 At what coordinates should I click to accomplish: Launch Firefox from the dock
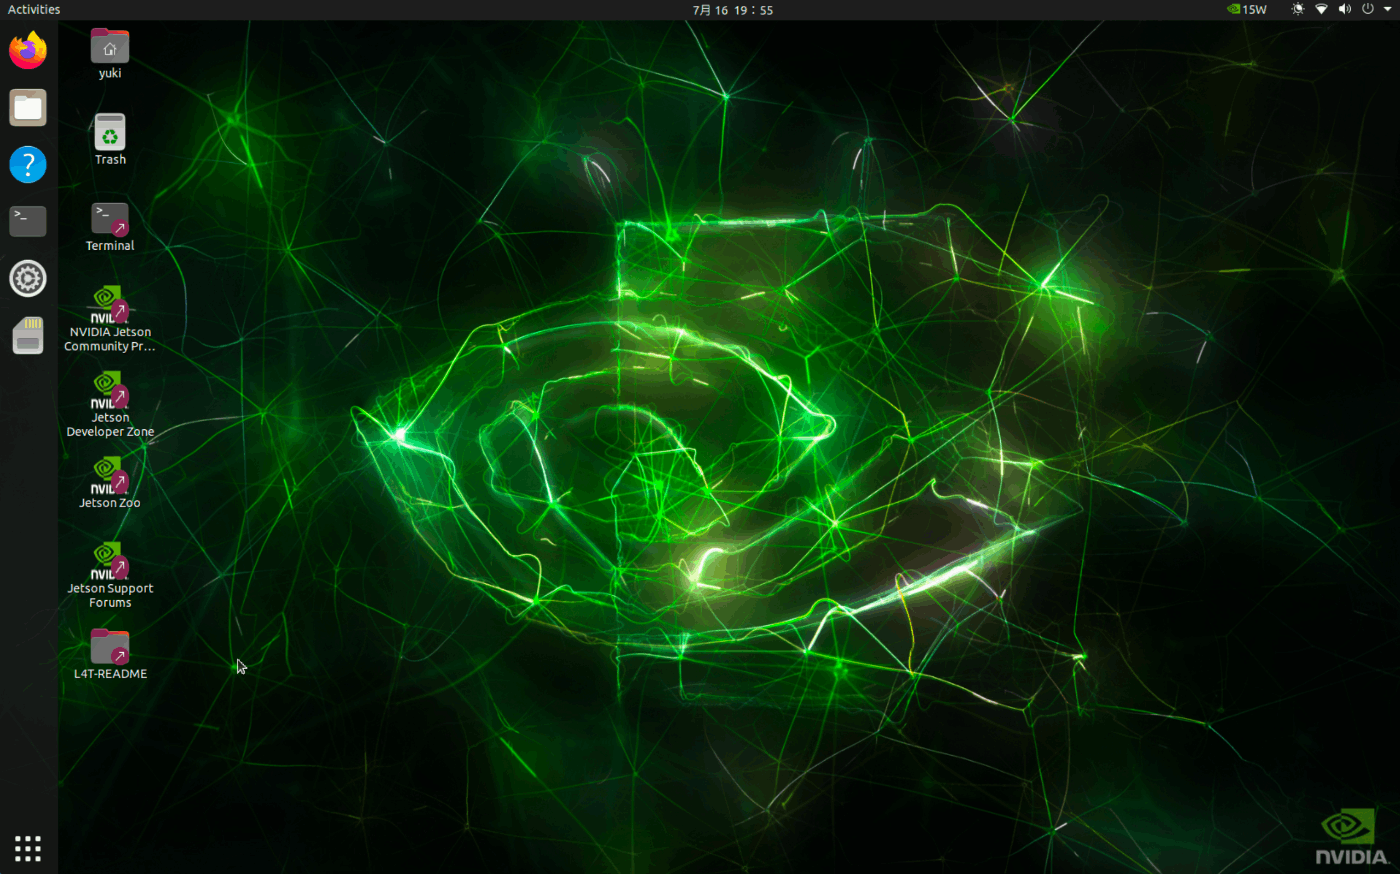click(x=28, y=50)
